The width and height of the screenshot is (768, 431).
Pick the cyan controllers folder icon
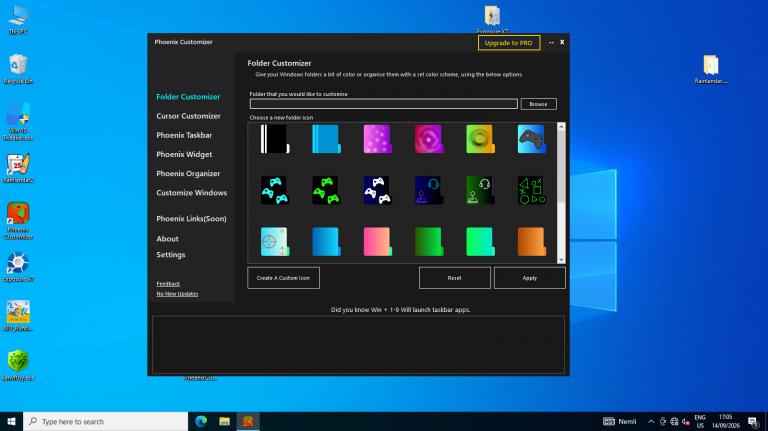click(x=275, y=191)
